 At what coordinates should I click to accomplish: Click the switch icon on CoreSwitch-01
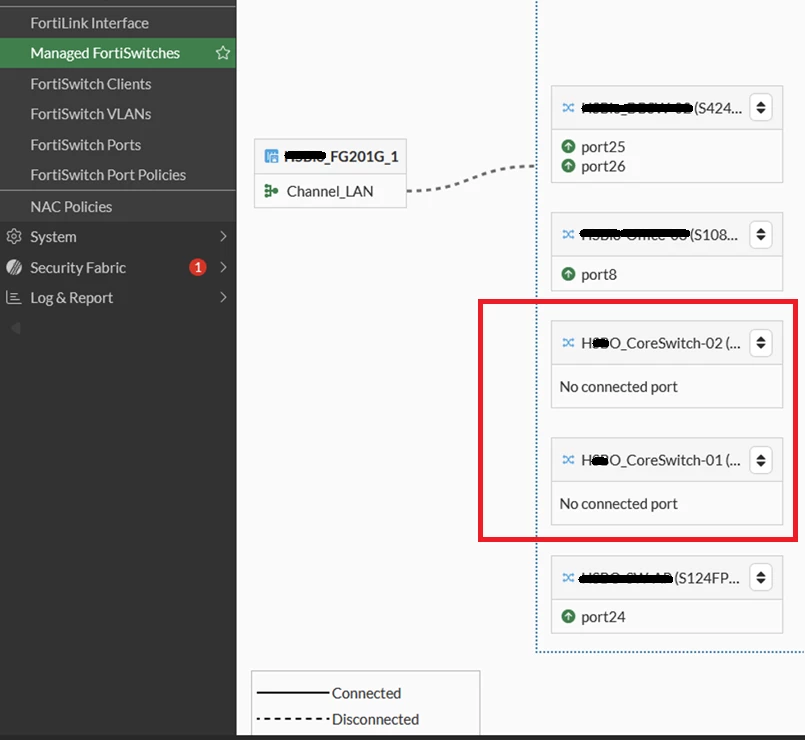point(568,460)
